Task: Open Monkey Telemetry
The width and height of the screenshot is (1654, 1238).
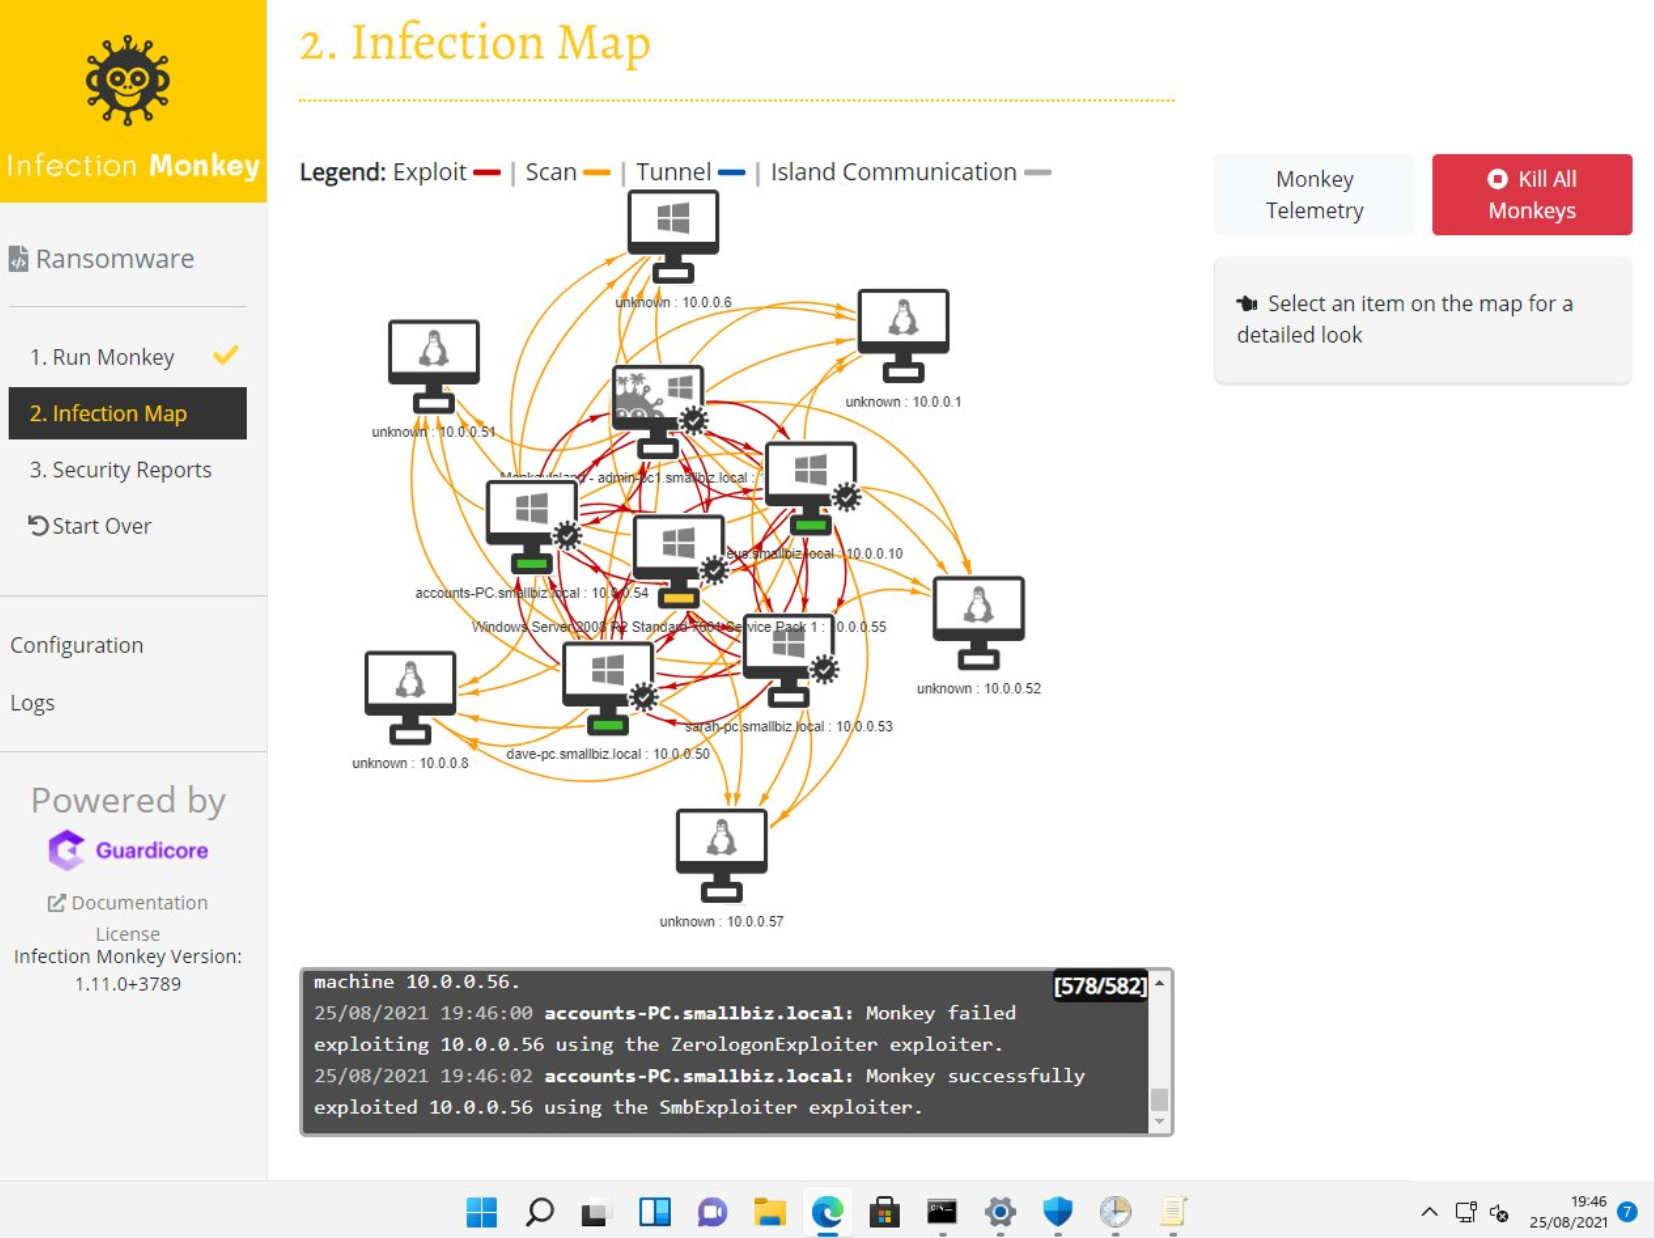Action: point(1314,195)
